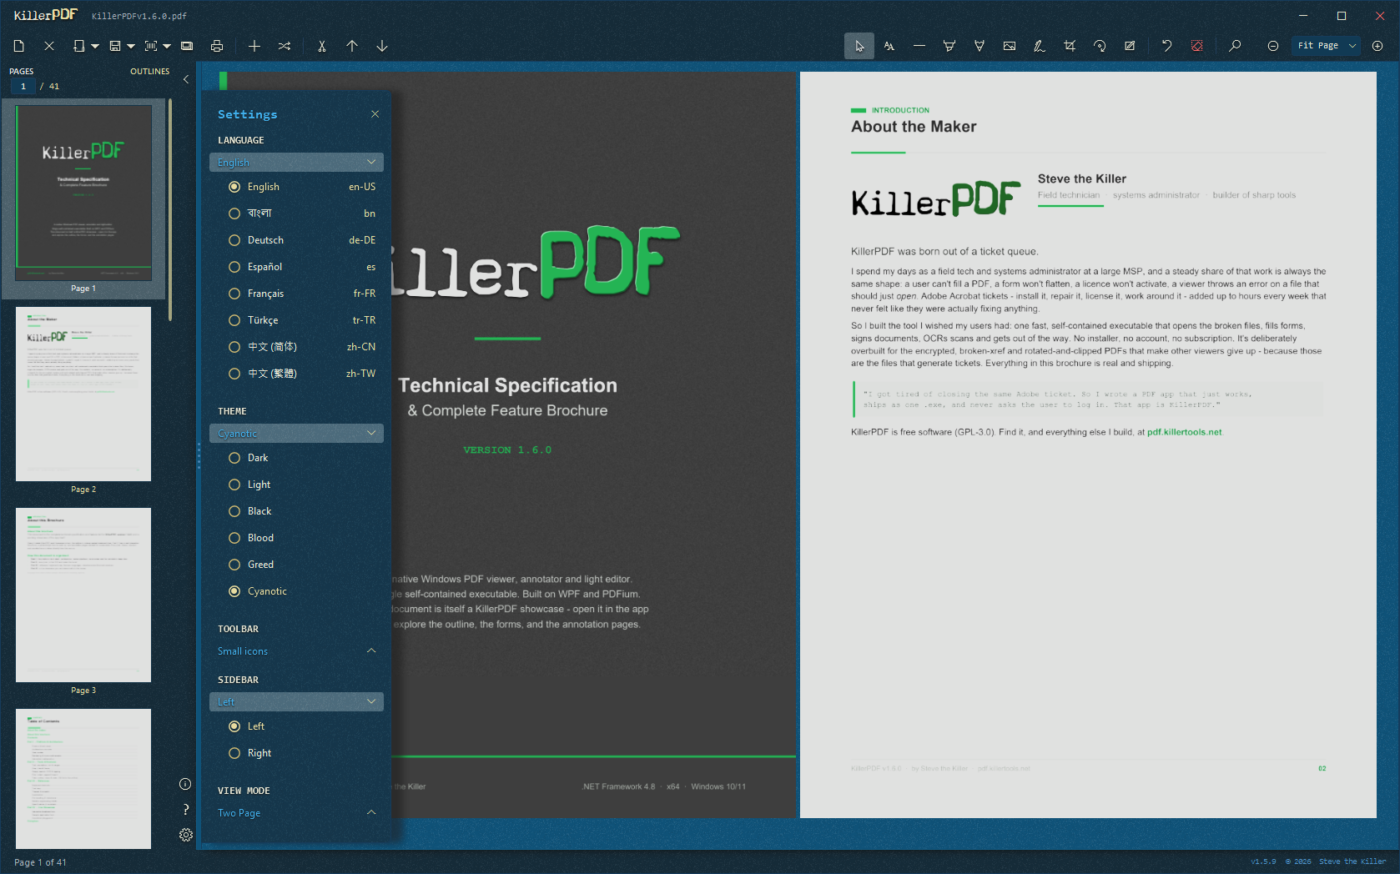Screen dimensions: 1400x874
Task: Choose the Light theme radio button
Action: [x=234, y=485]
